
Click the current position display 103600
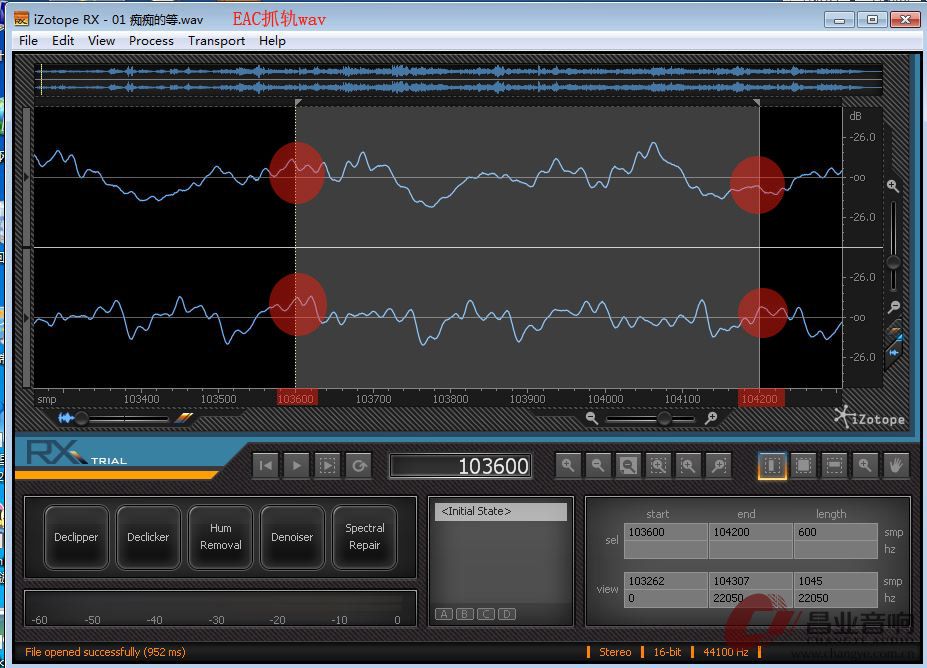click(460, 466)
